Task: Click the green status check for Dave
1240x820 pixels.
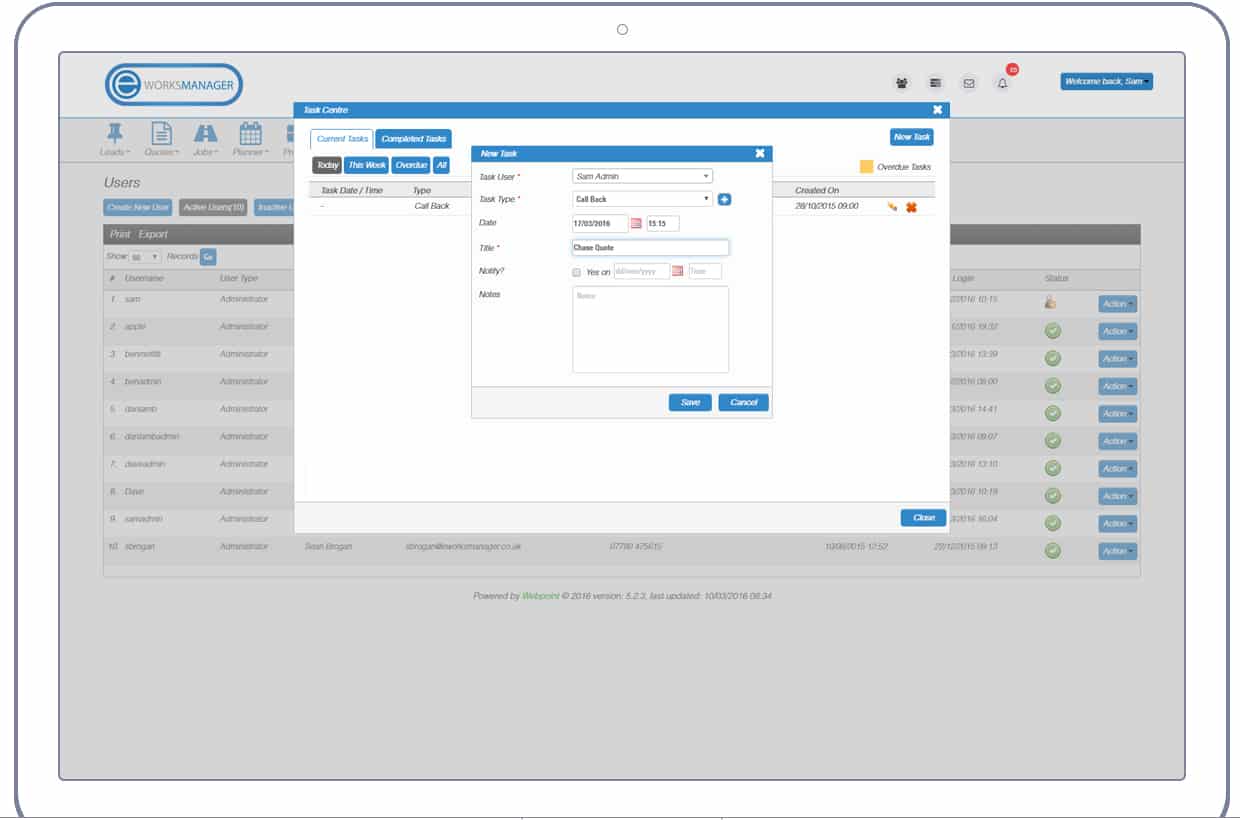Action: (1053, 495)
